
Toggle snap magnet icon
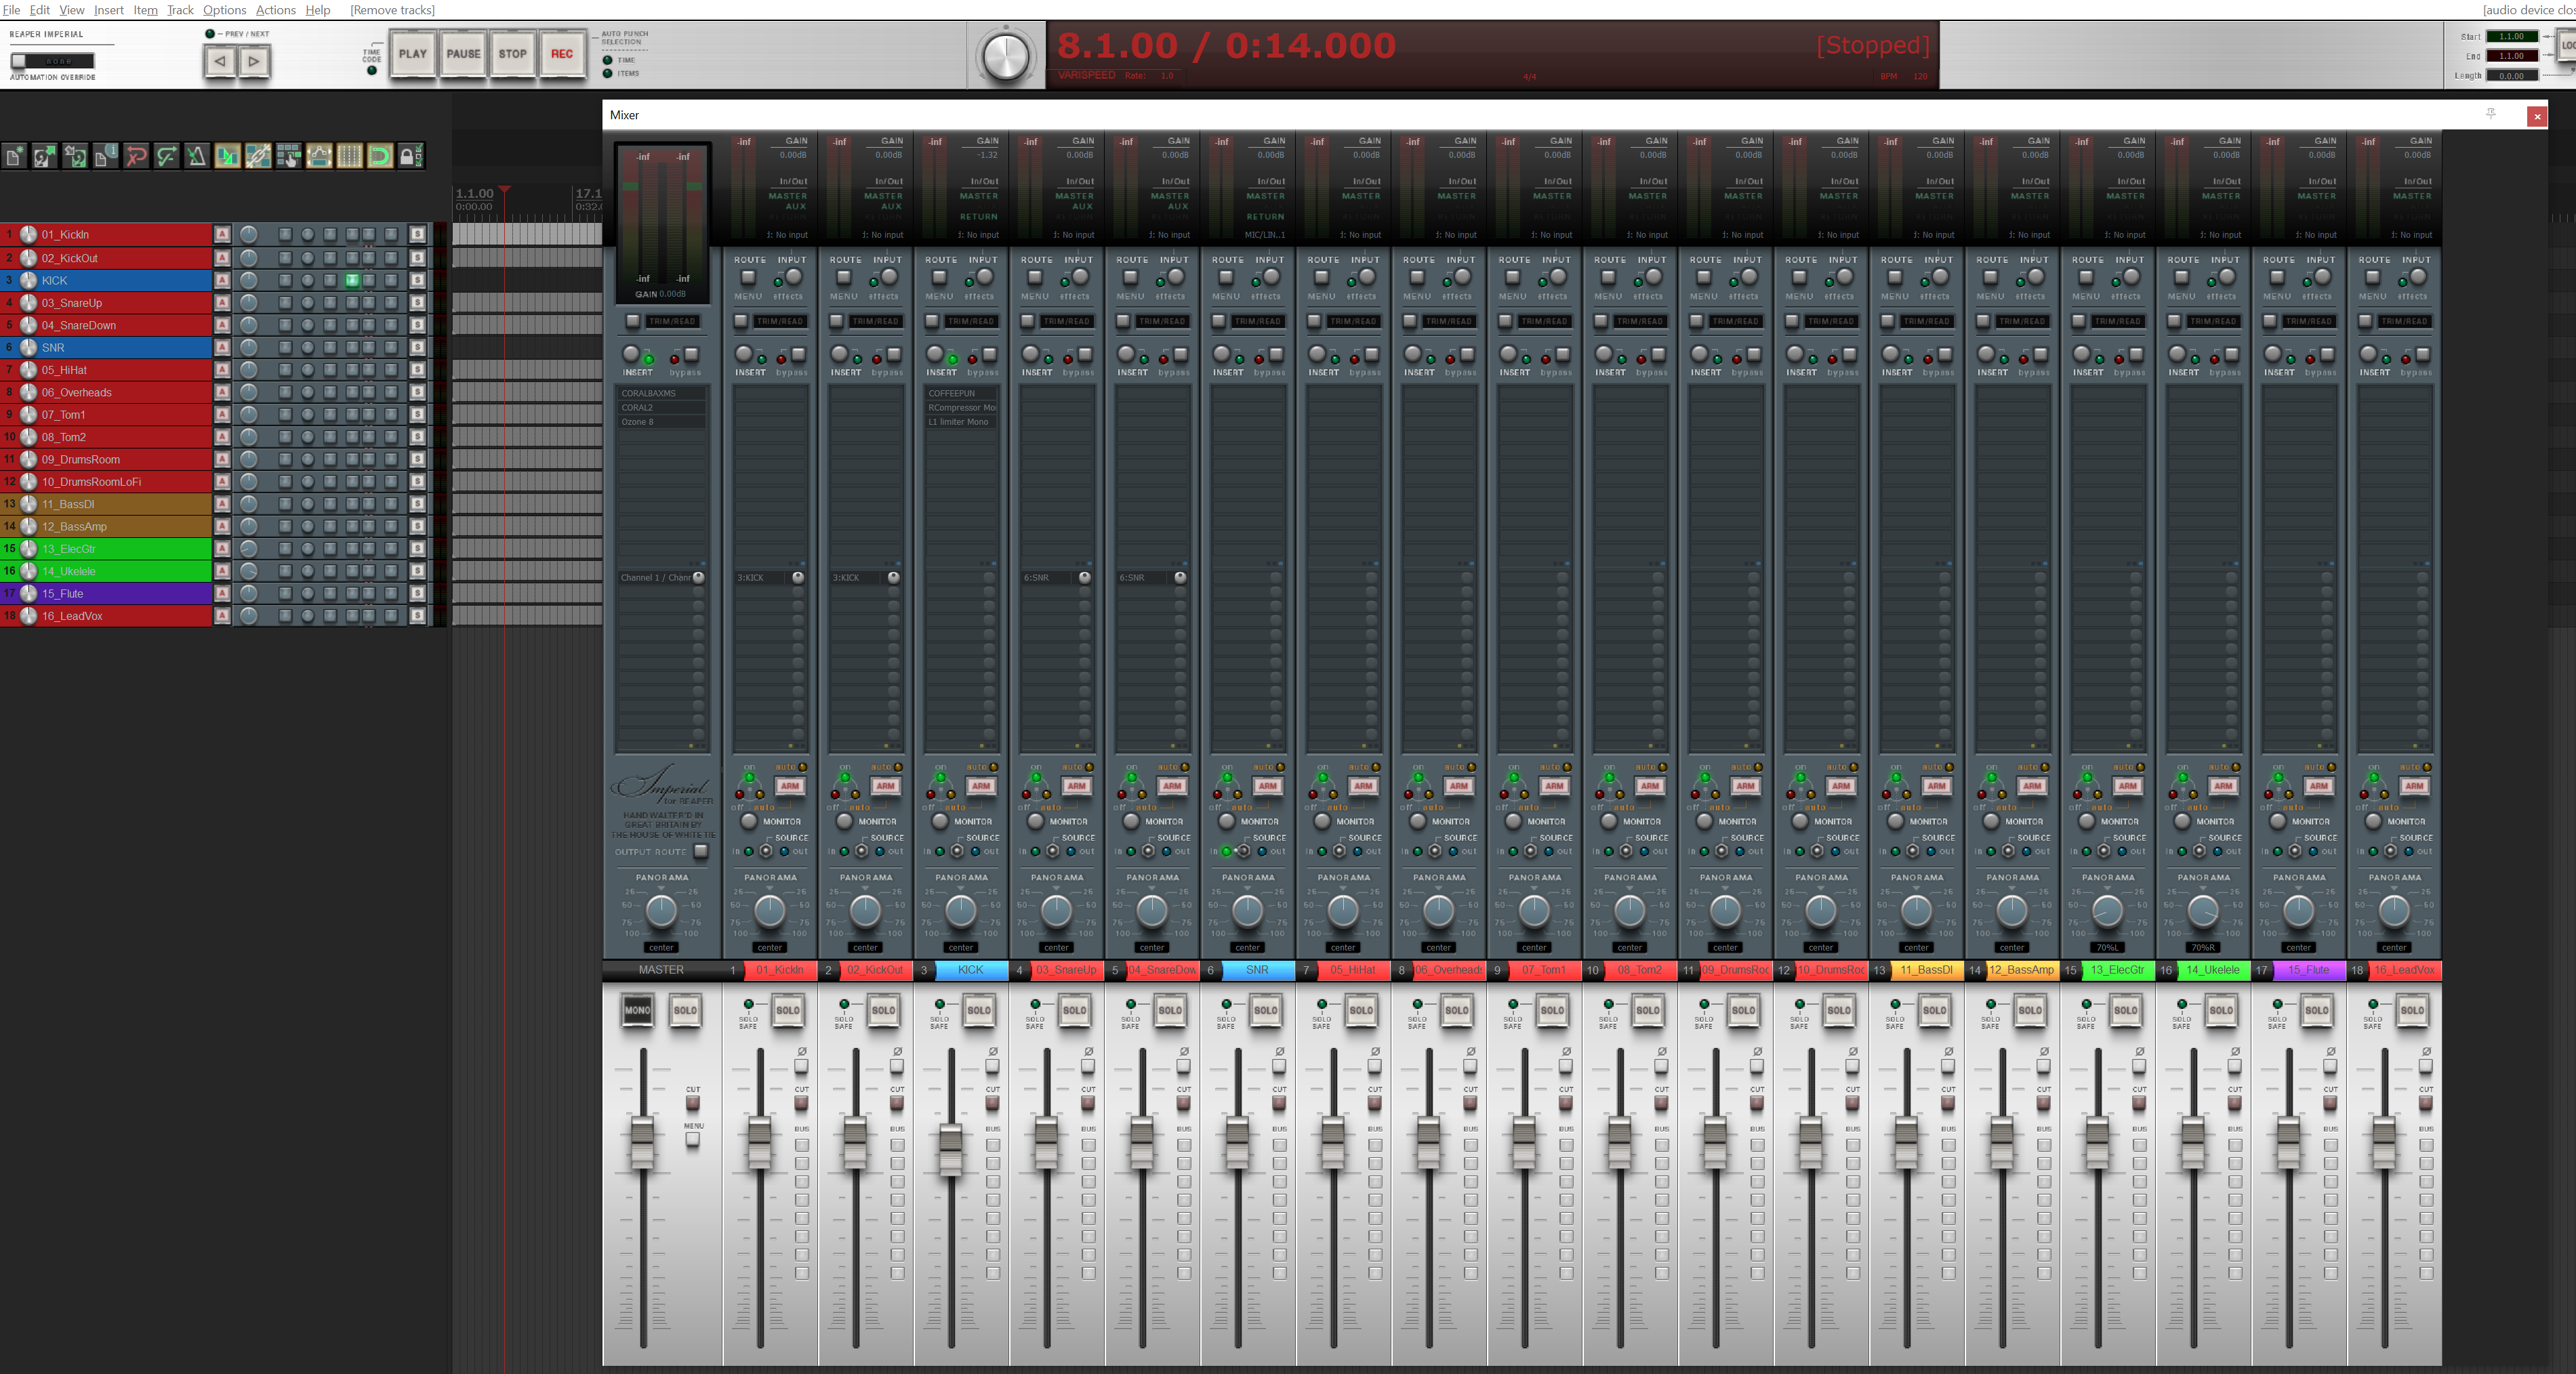tap(380, 156)
